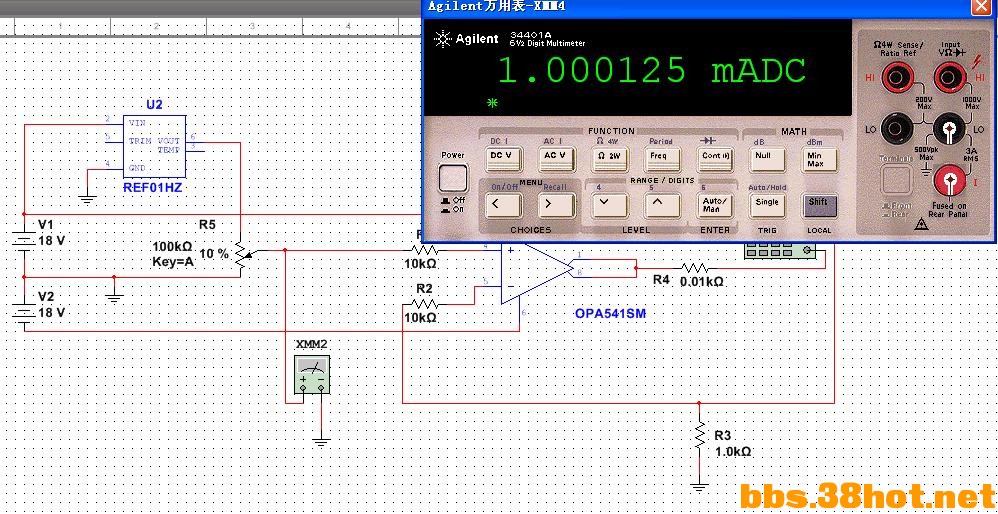Select the DC V function button
This screenshot has width=998, height=514.
504,158
